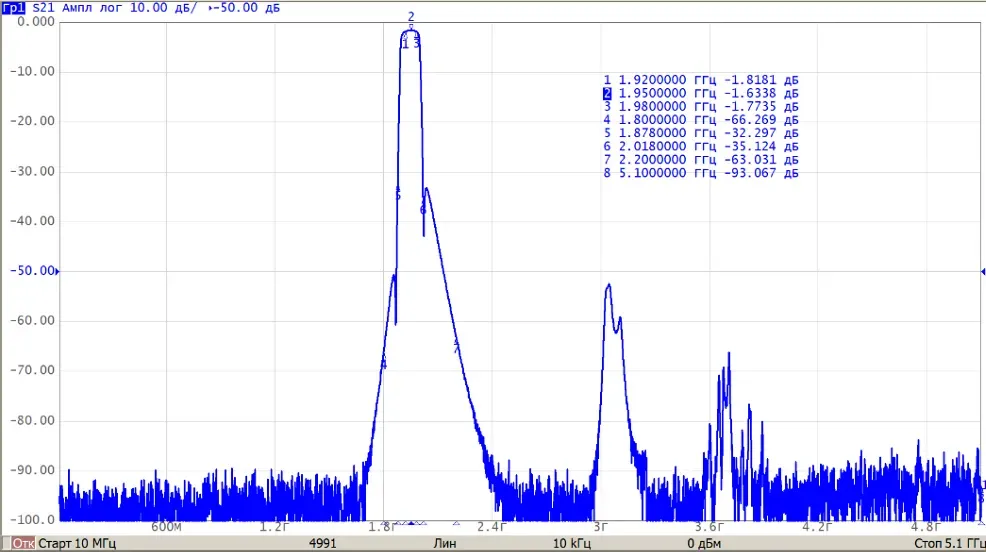The width and height of the screenshot is (986, 552).
Task: Click the 10 кГц IF bandwidth field
Action: click(572, 543)
